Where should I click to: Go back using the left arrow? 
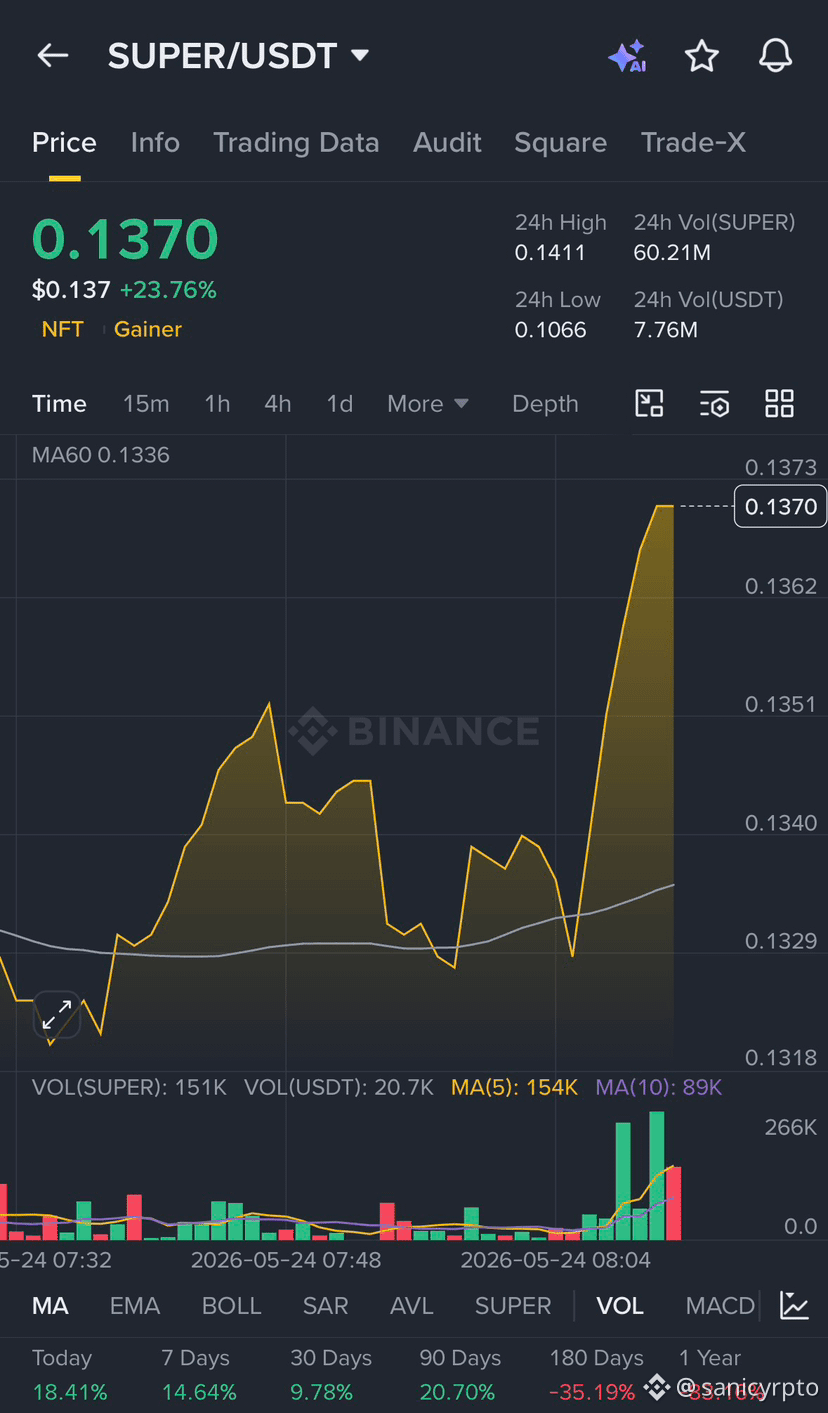52,56
